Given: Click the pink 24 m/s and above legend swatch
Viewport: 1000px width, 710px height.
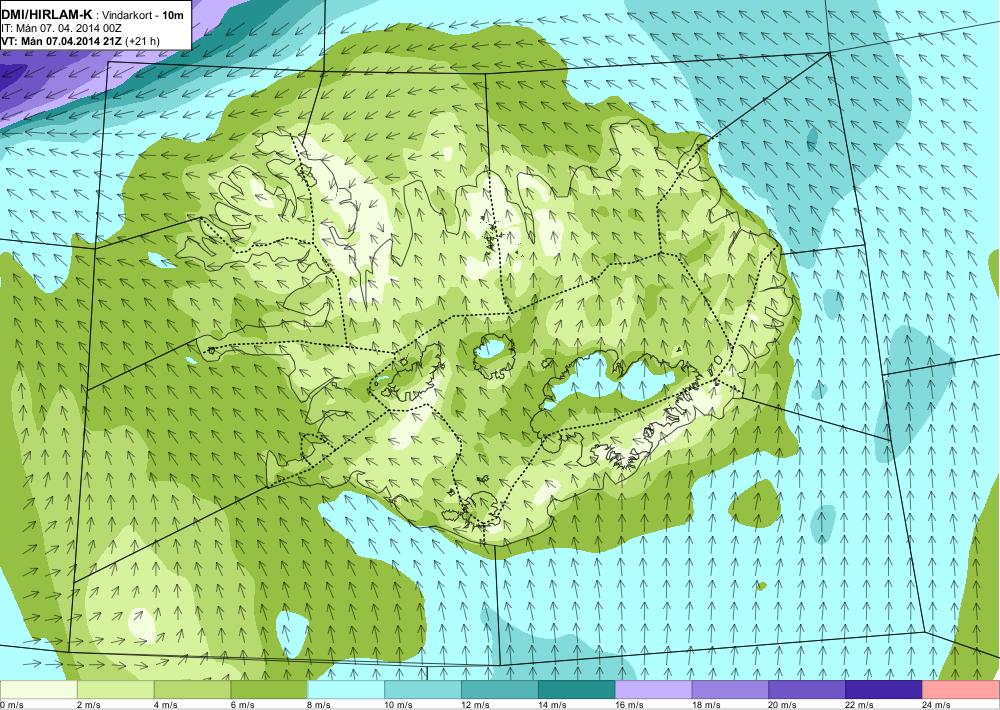Looking at the screenshot, I should (961, 690).
